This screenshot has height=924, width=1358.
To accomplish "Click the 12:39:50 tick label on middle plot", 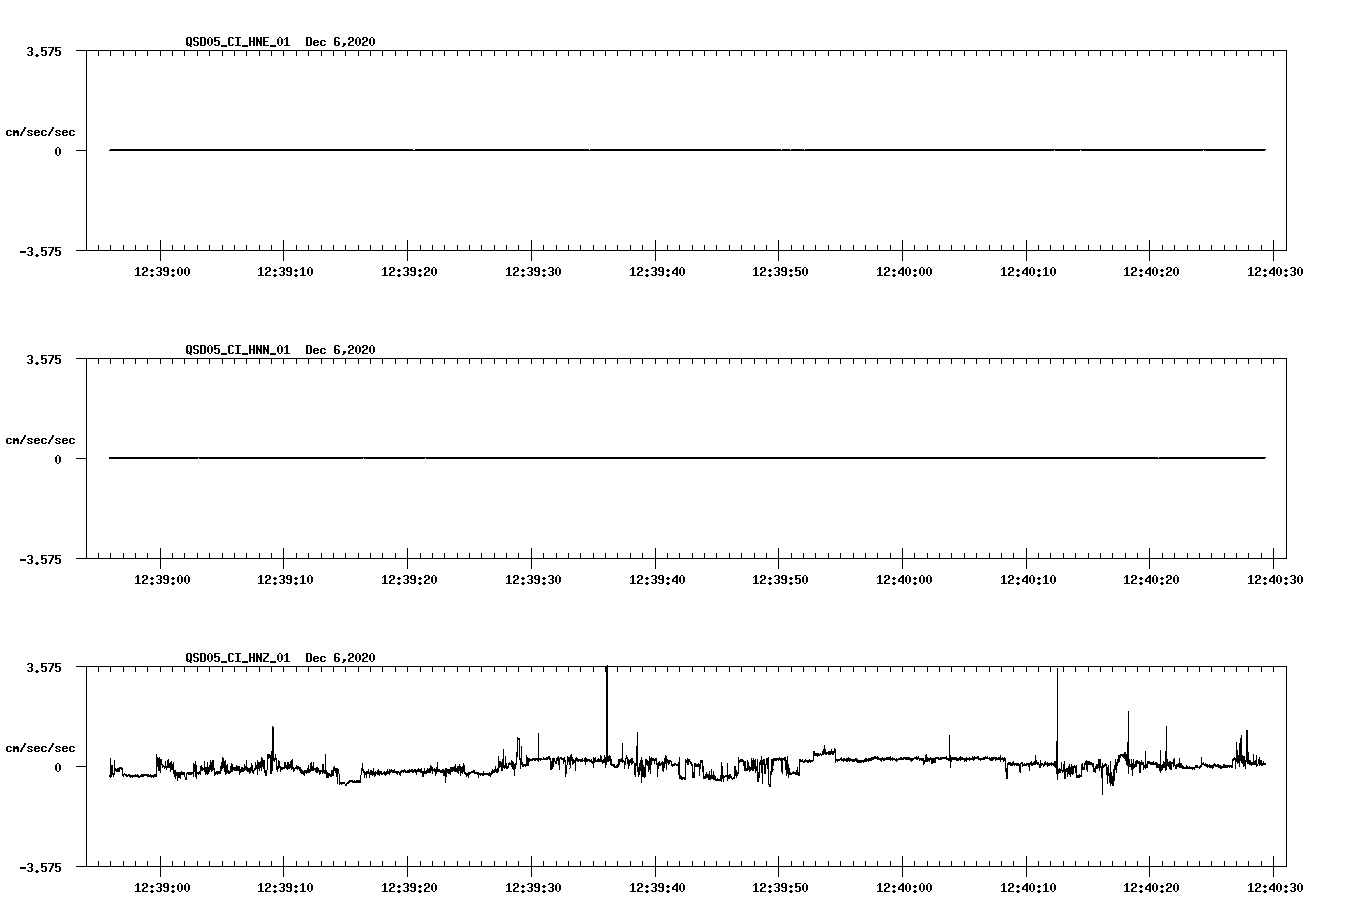I will tap(782, 577).
